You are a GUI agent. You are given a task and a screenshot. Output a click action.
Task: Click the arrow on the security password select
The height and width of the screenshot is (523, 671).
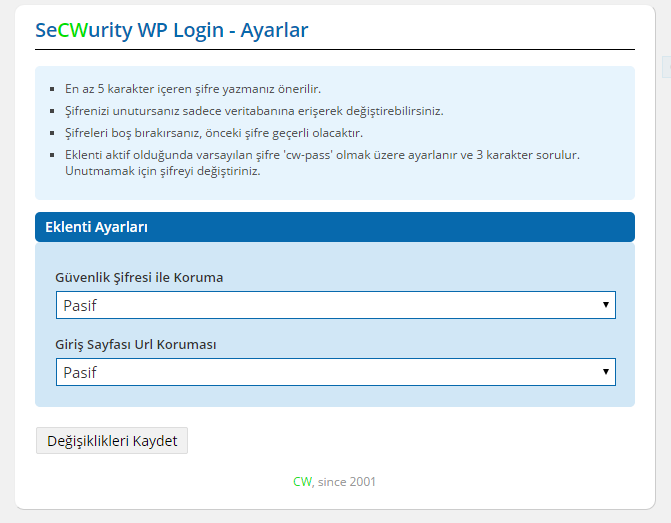(606, 305)
